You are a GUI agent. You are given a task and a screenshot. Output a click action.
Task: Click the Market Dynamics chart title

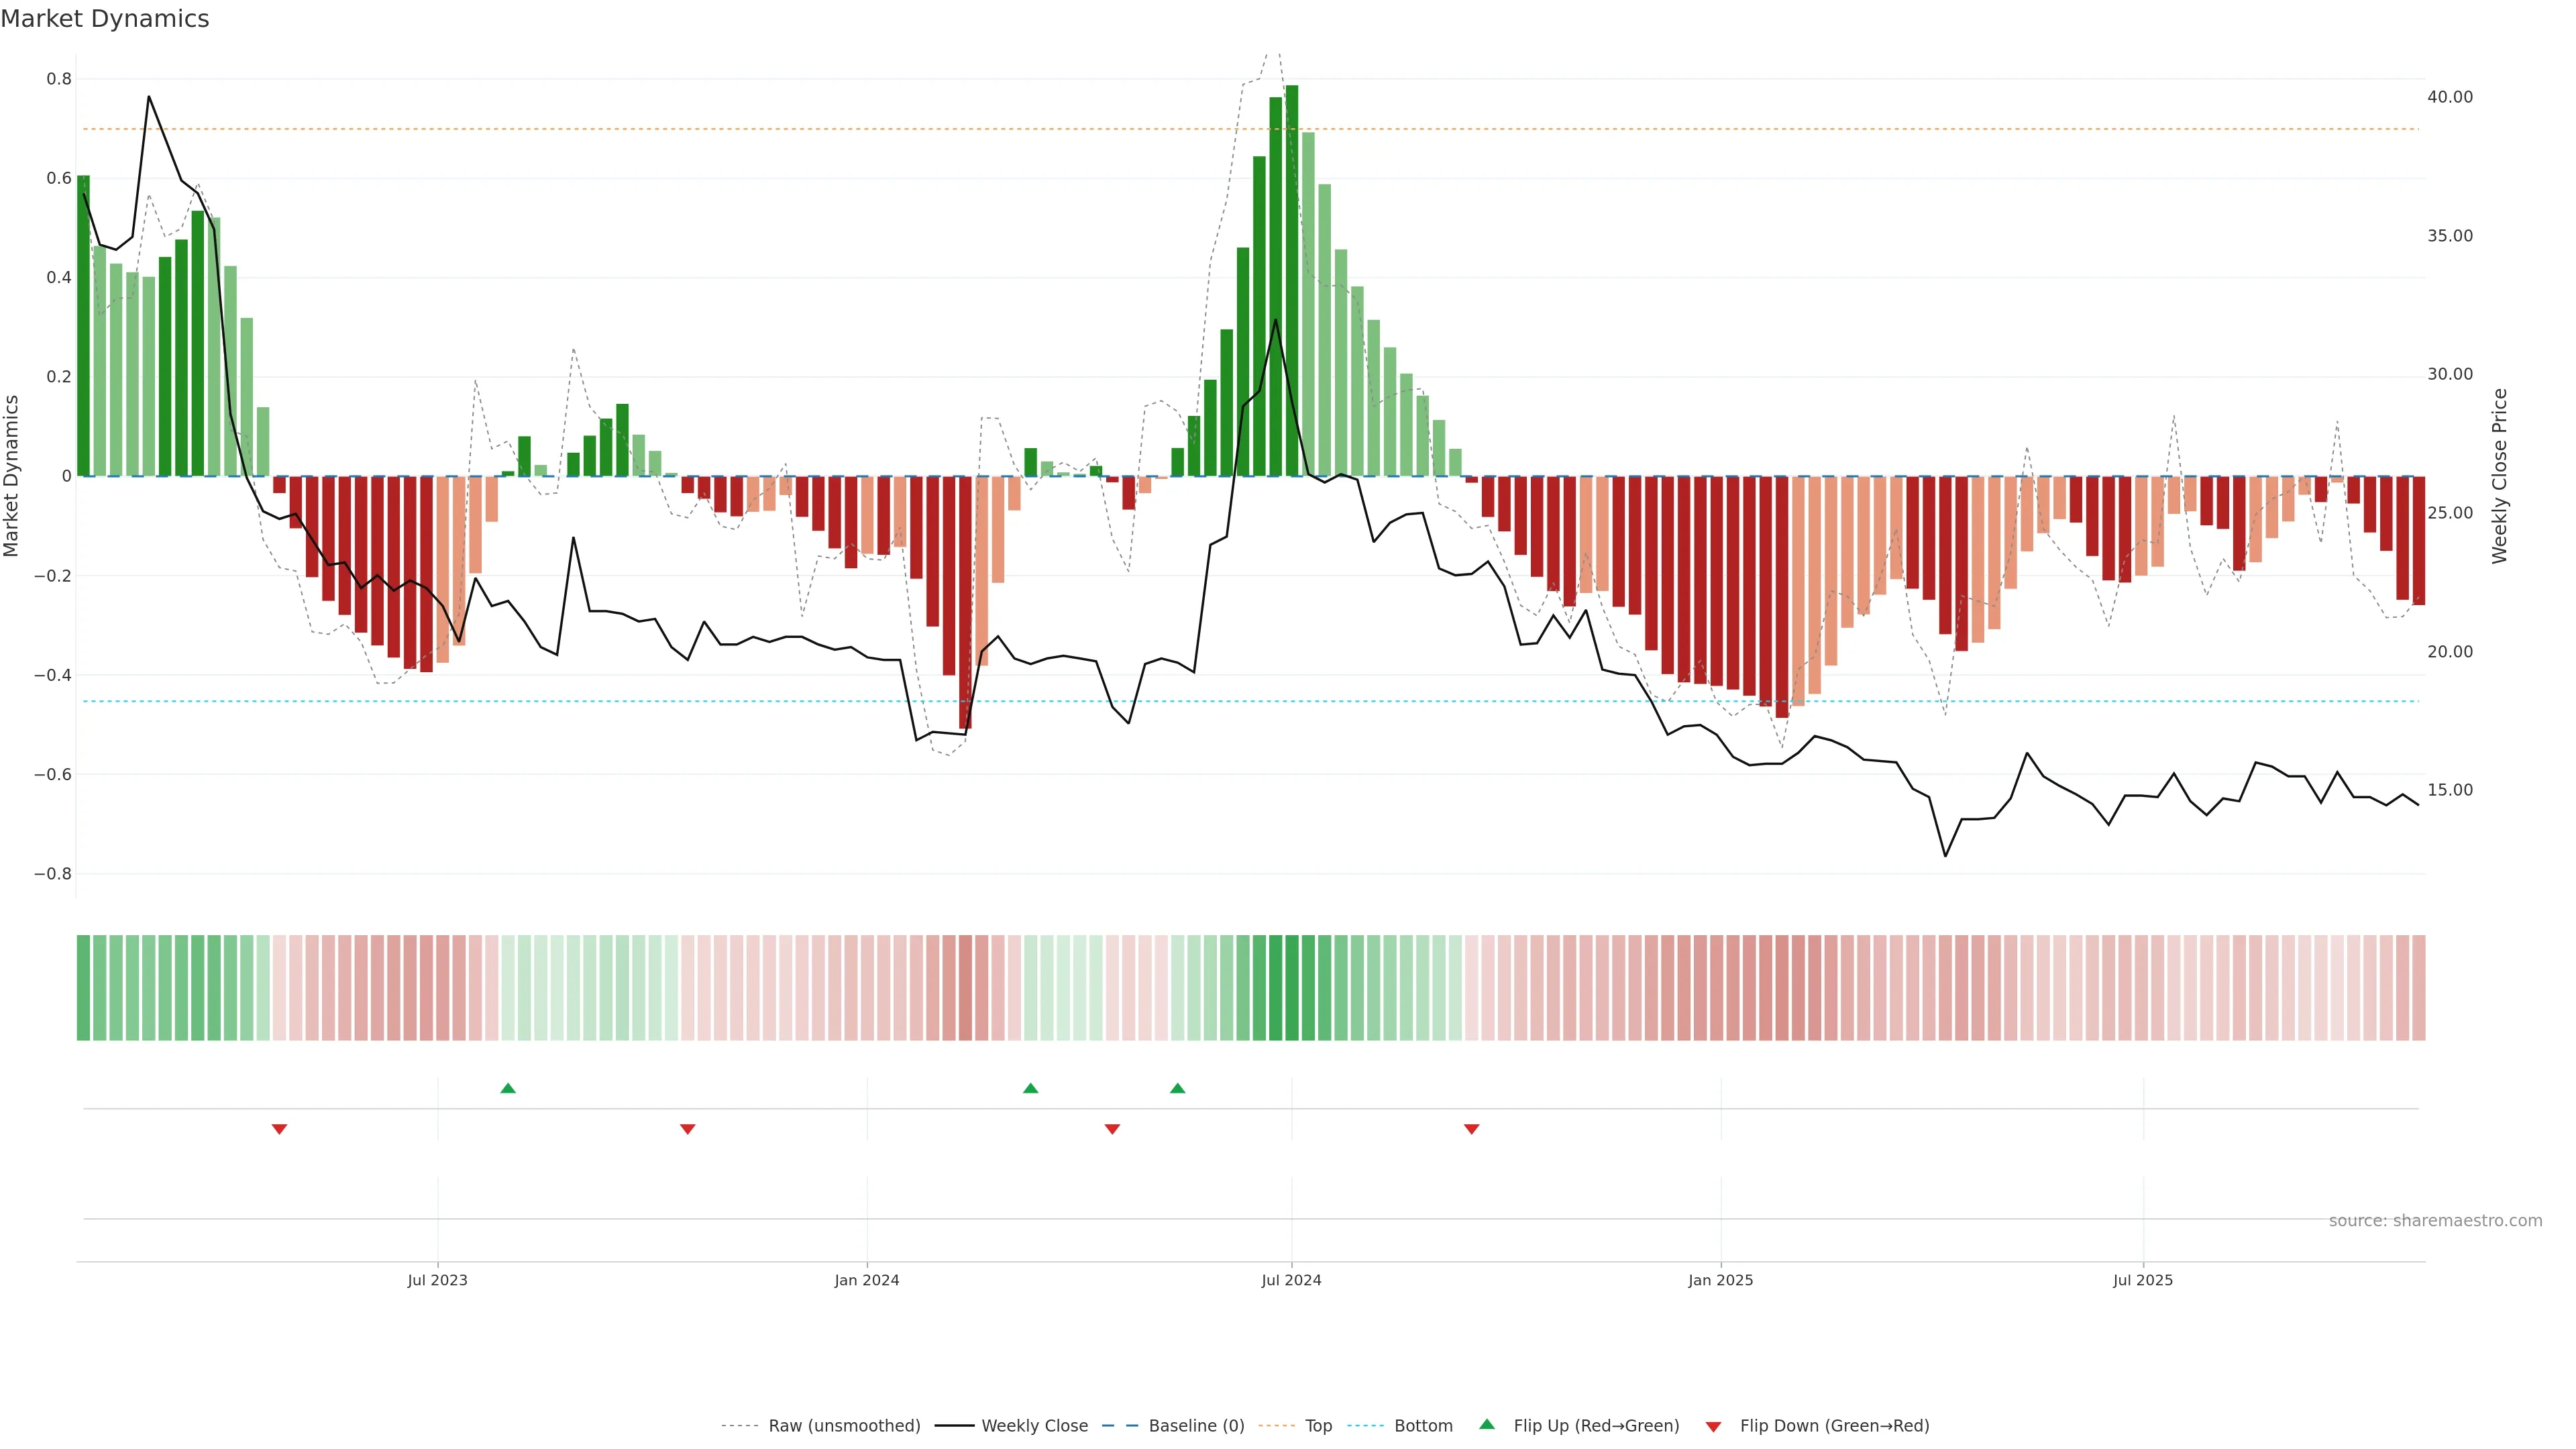(105, 19)
